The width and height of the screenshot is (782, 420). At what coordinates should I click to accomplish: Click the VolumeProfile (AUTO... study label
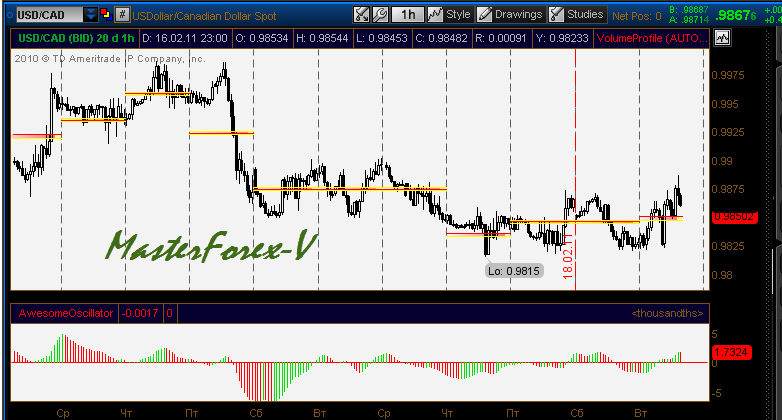coord(652,38)
